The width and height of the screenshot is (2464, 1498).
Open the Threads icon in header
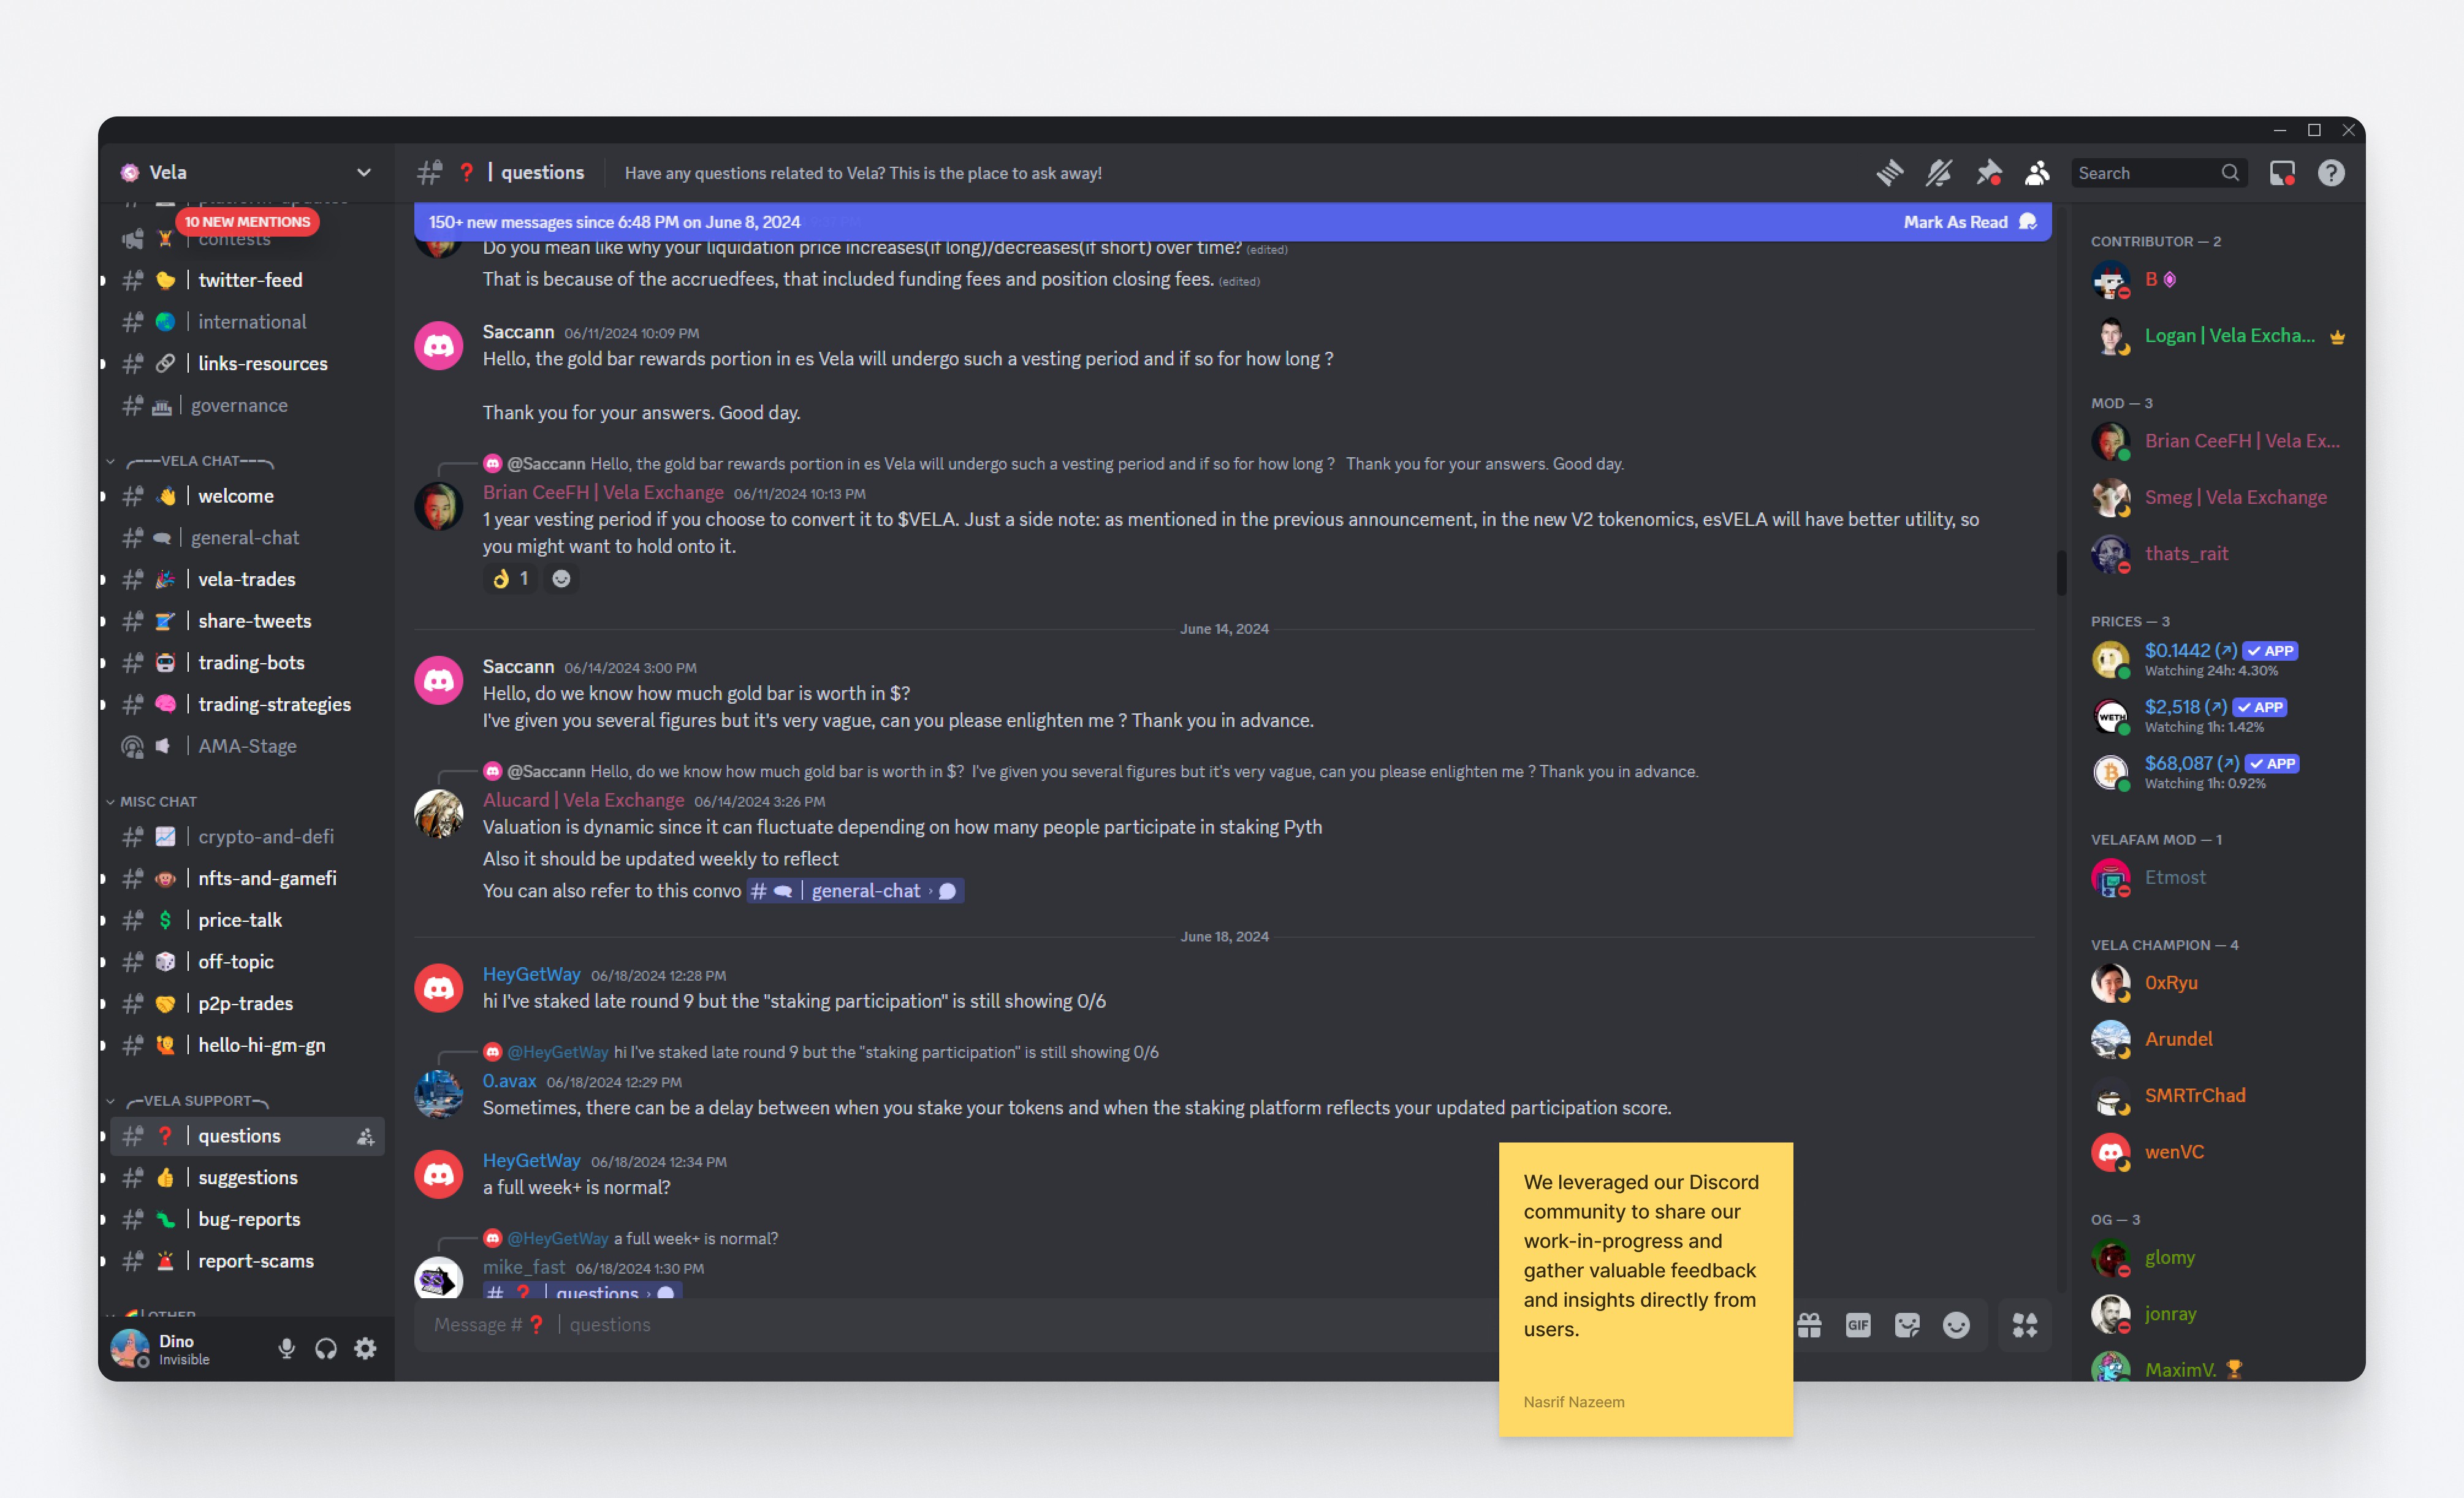point(1889,173)
